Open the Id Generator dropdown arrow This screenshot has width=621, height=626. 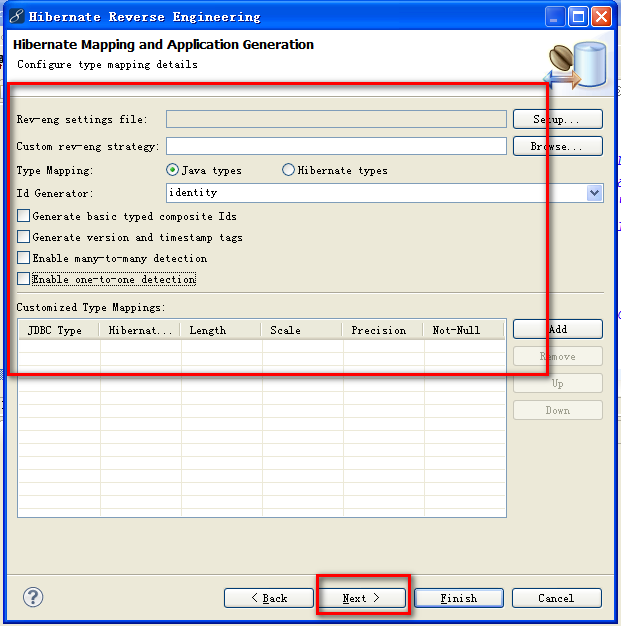point(595,193)
